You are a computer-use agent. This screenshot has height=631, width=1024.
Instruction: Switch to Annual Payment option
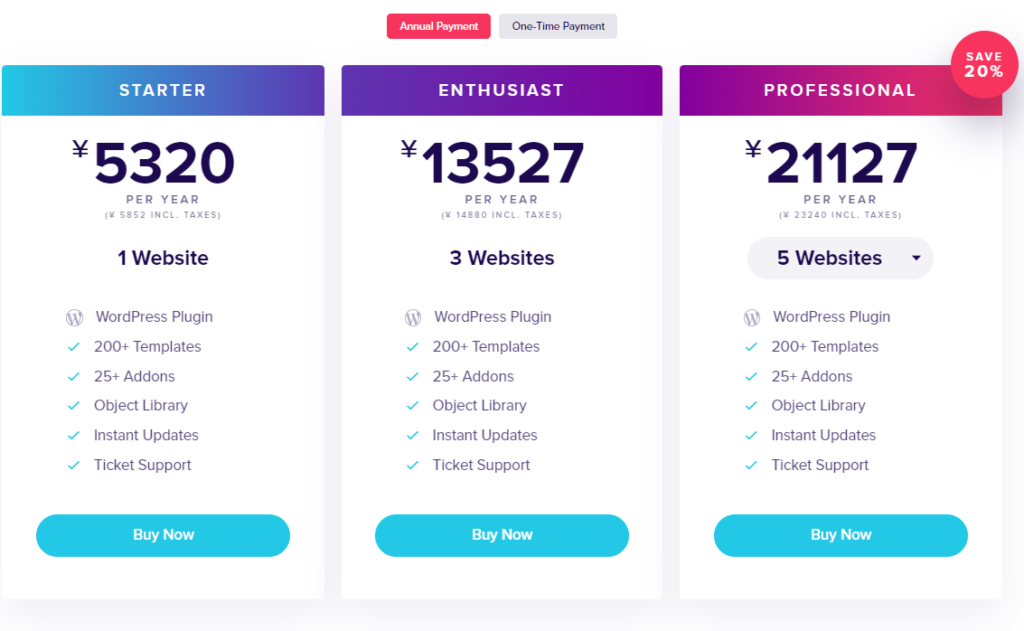click(439, 26)
